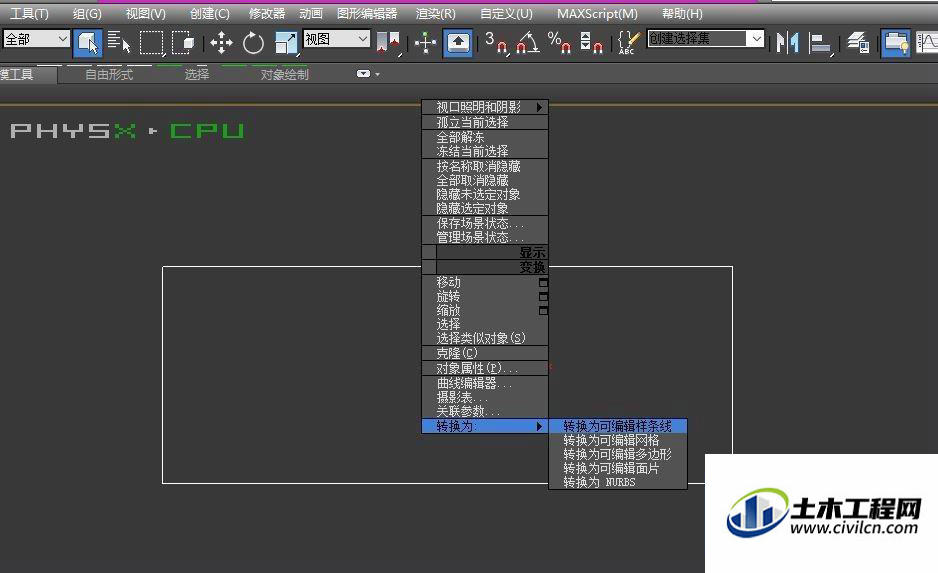Open the 自定义(U) menu
The width and height of the screenshot is (938, 573).
tap(506, 13)
